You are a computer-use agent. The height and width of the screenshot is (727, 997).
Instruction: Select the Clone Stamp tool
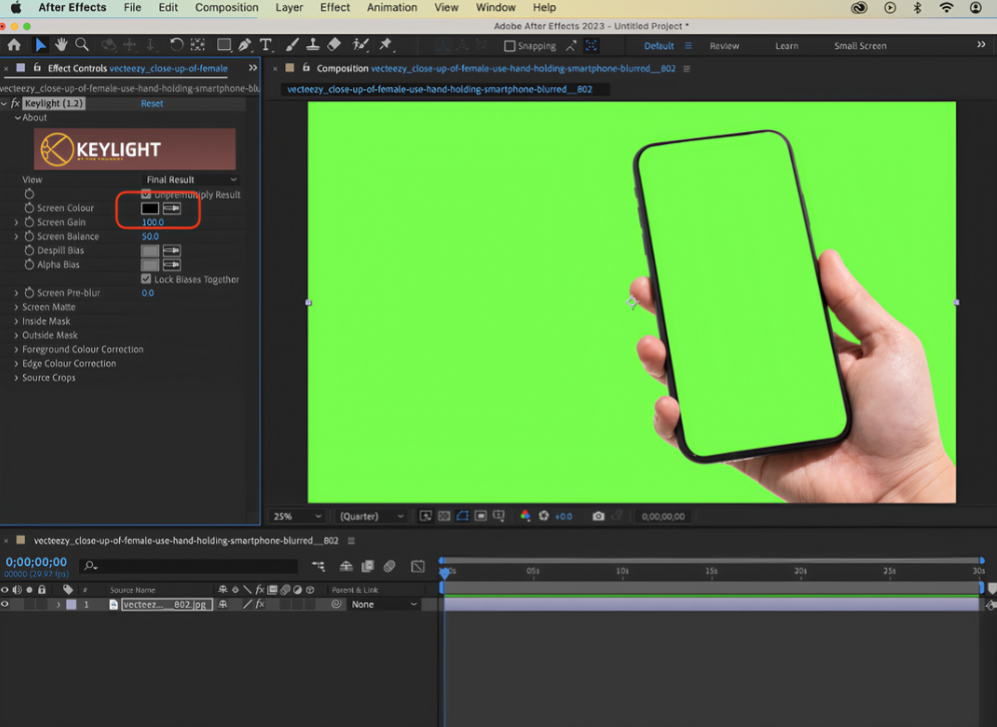pyautogui.click(x=313, y=44)
